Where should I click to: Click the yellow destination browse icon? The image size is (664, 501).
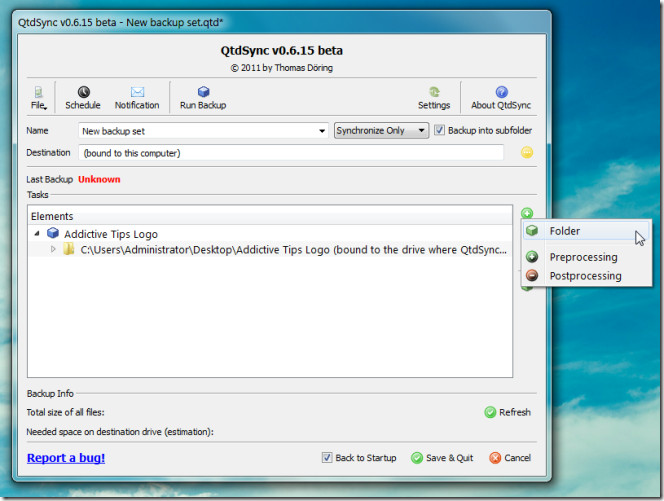pos(527,152)
